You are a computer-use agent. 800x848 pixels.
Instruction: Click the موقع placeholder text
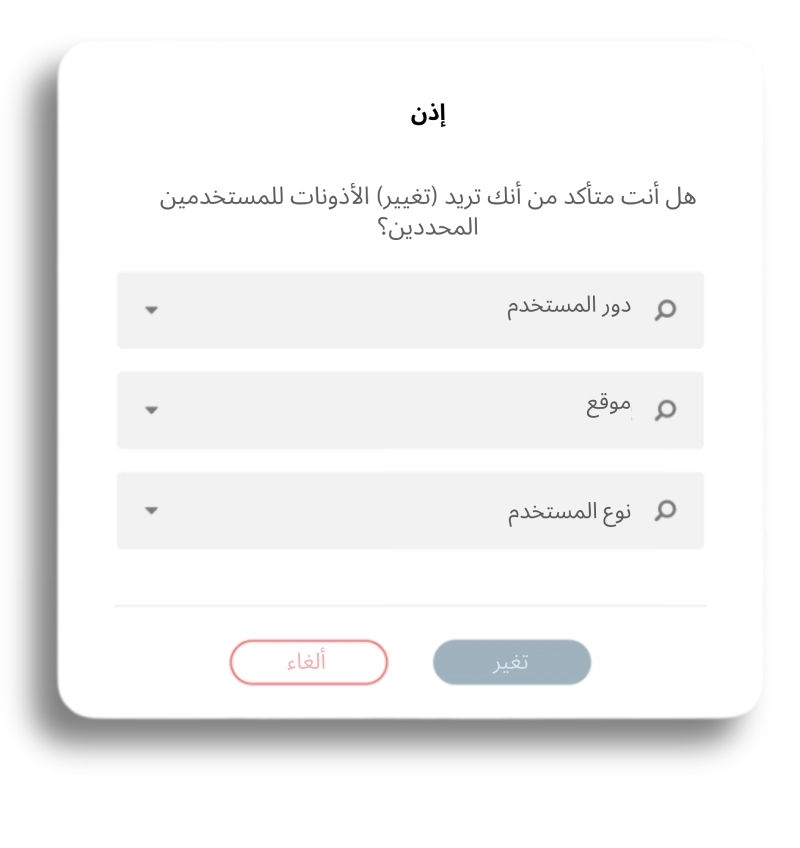pos(608,406)
